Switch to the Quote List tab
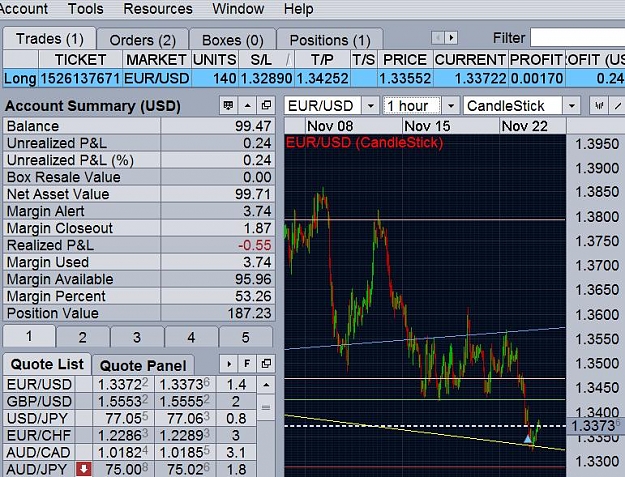Screen dimensions: 625x477 (x=47, y=364)
